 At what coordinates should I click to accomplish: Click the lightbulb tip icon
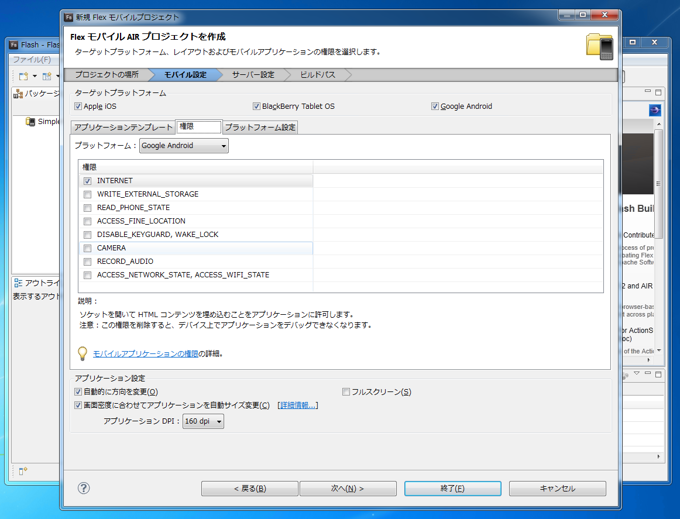point(82,353)
